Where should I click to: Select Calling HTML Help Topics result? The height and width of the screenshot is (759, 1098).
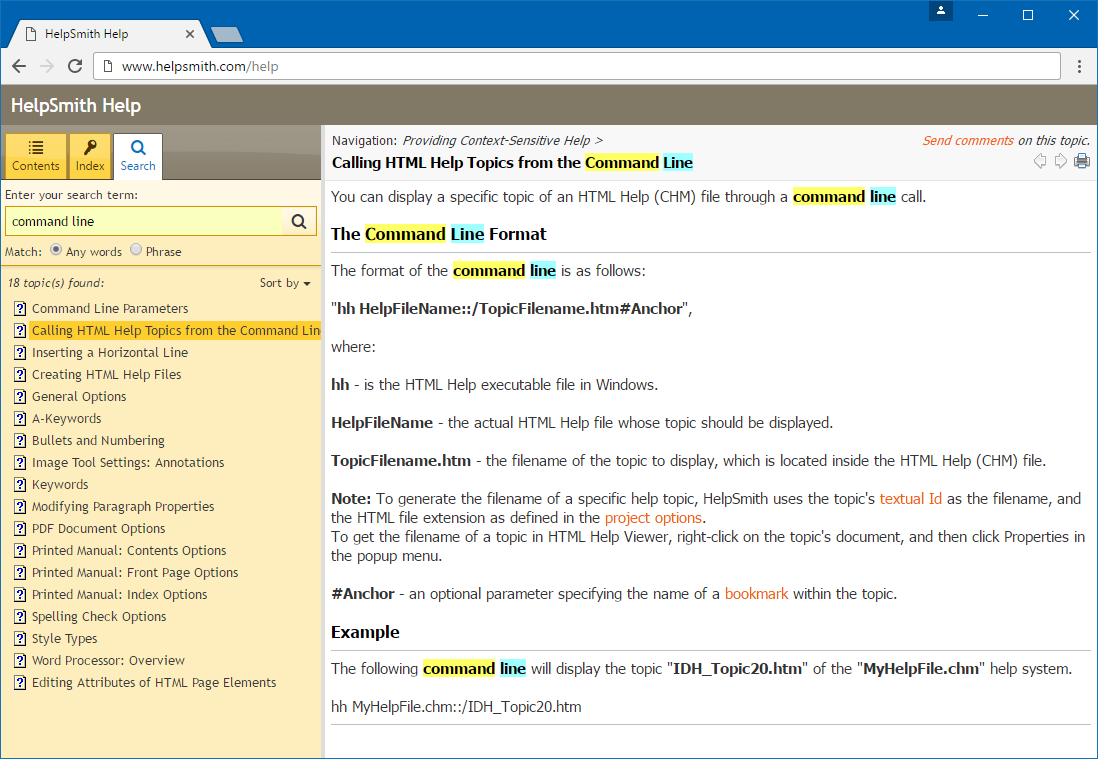pos(176,330)
